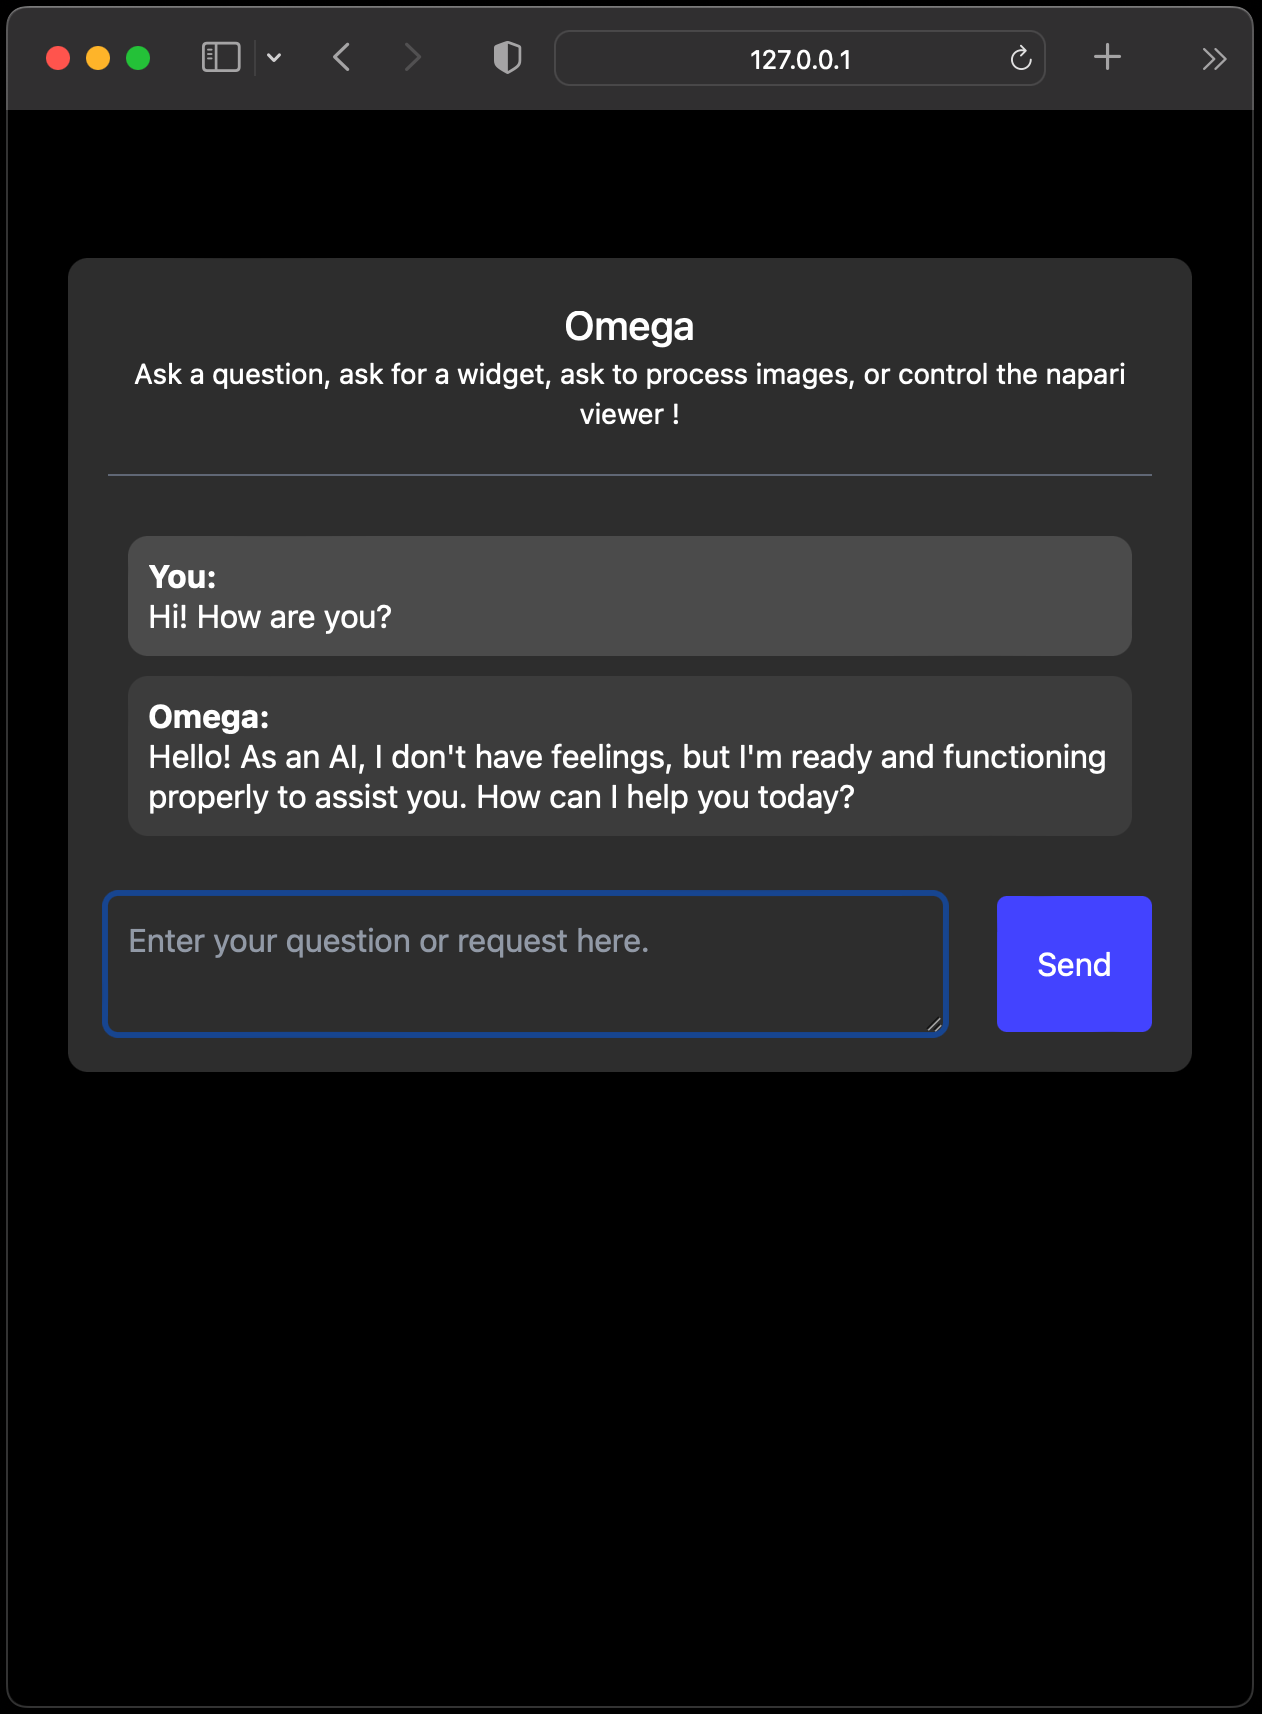Click the green fullscreen window button
The width and height of the screenshot is (1262, 1714).
click(138, 58)
